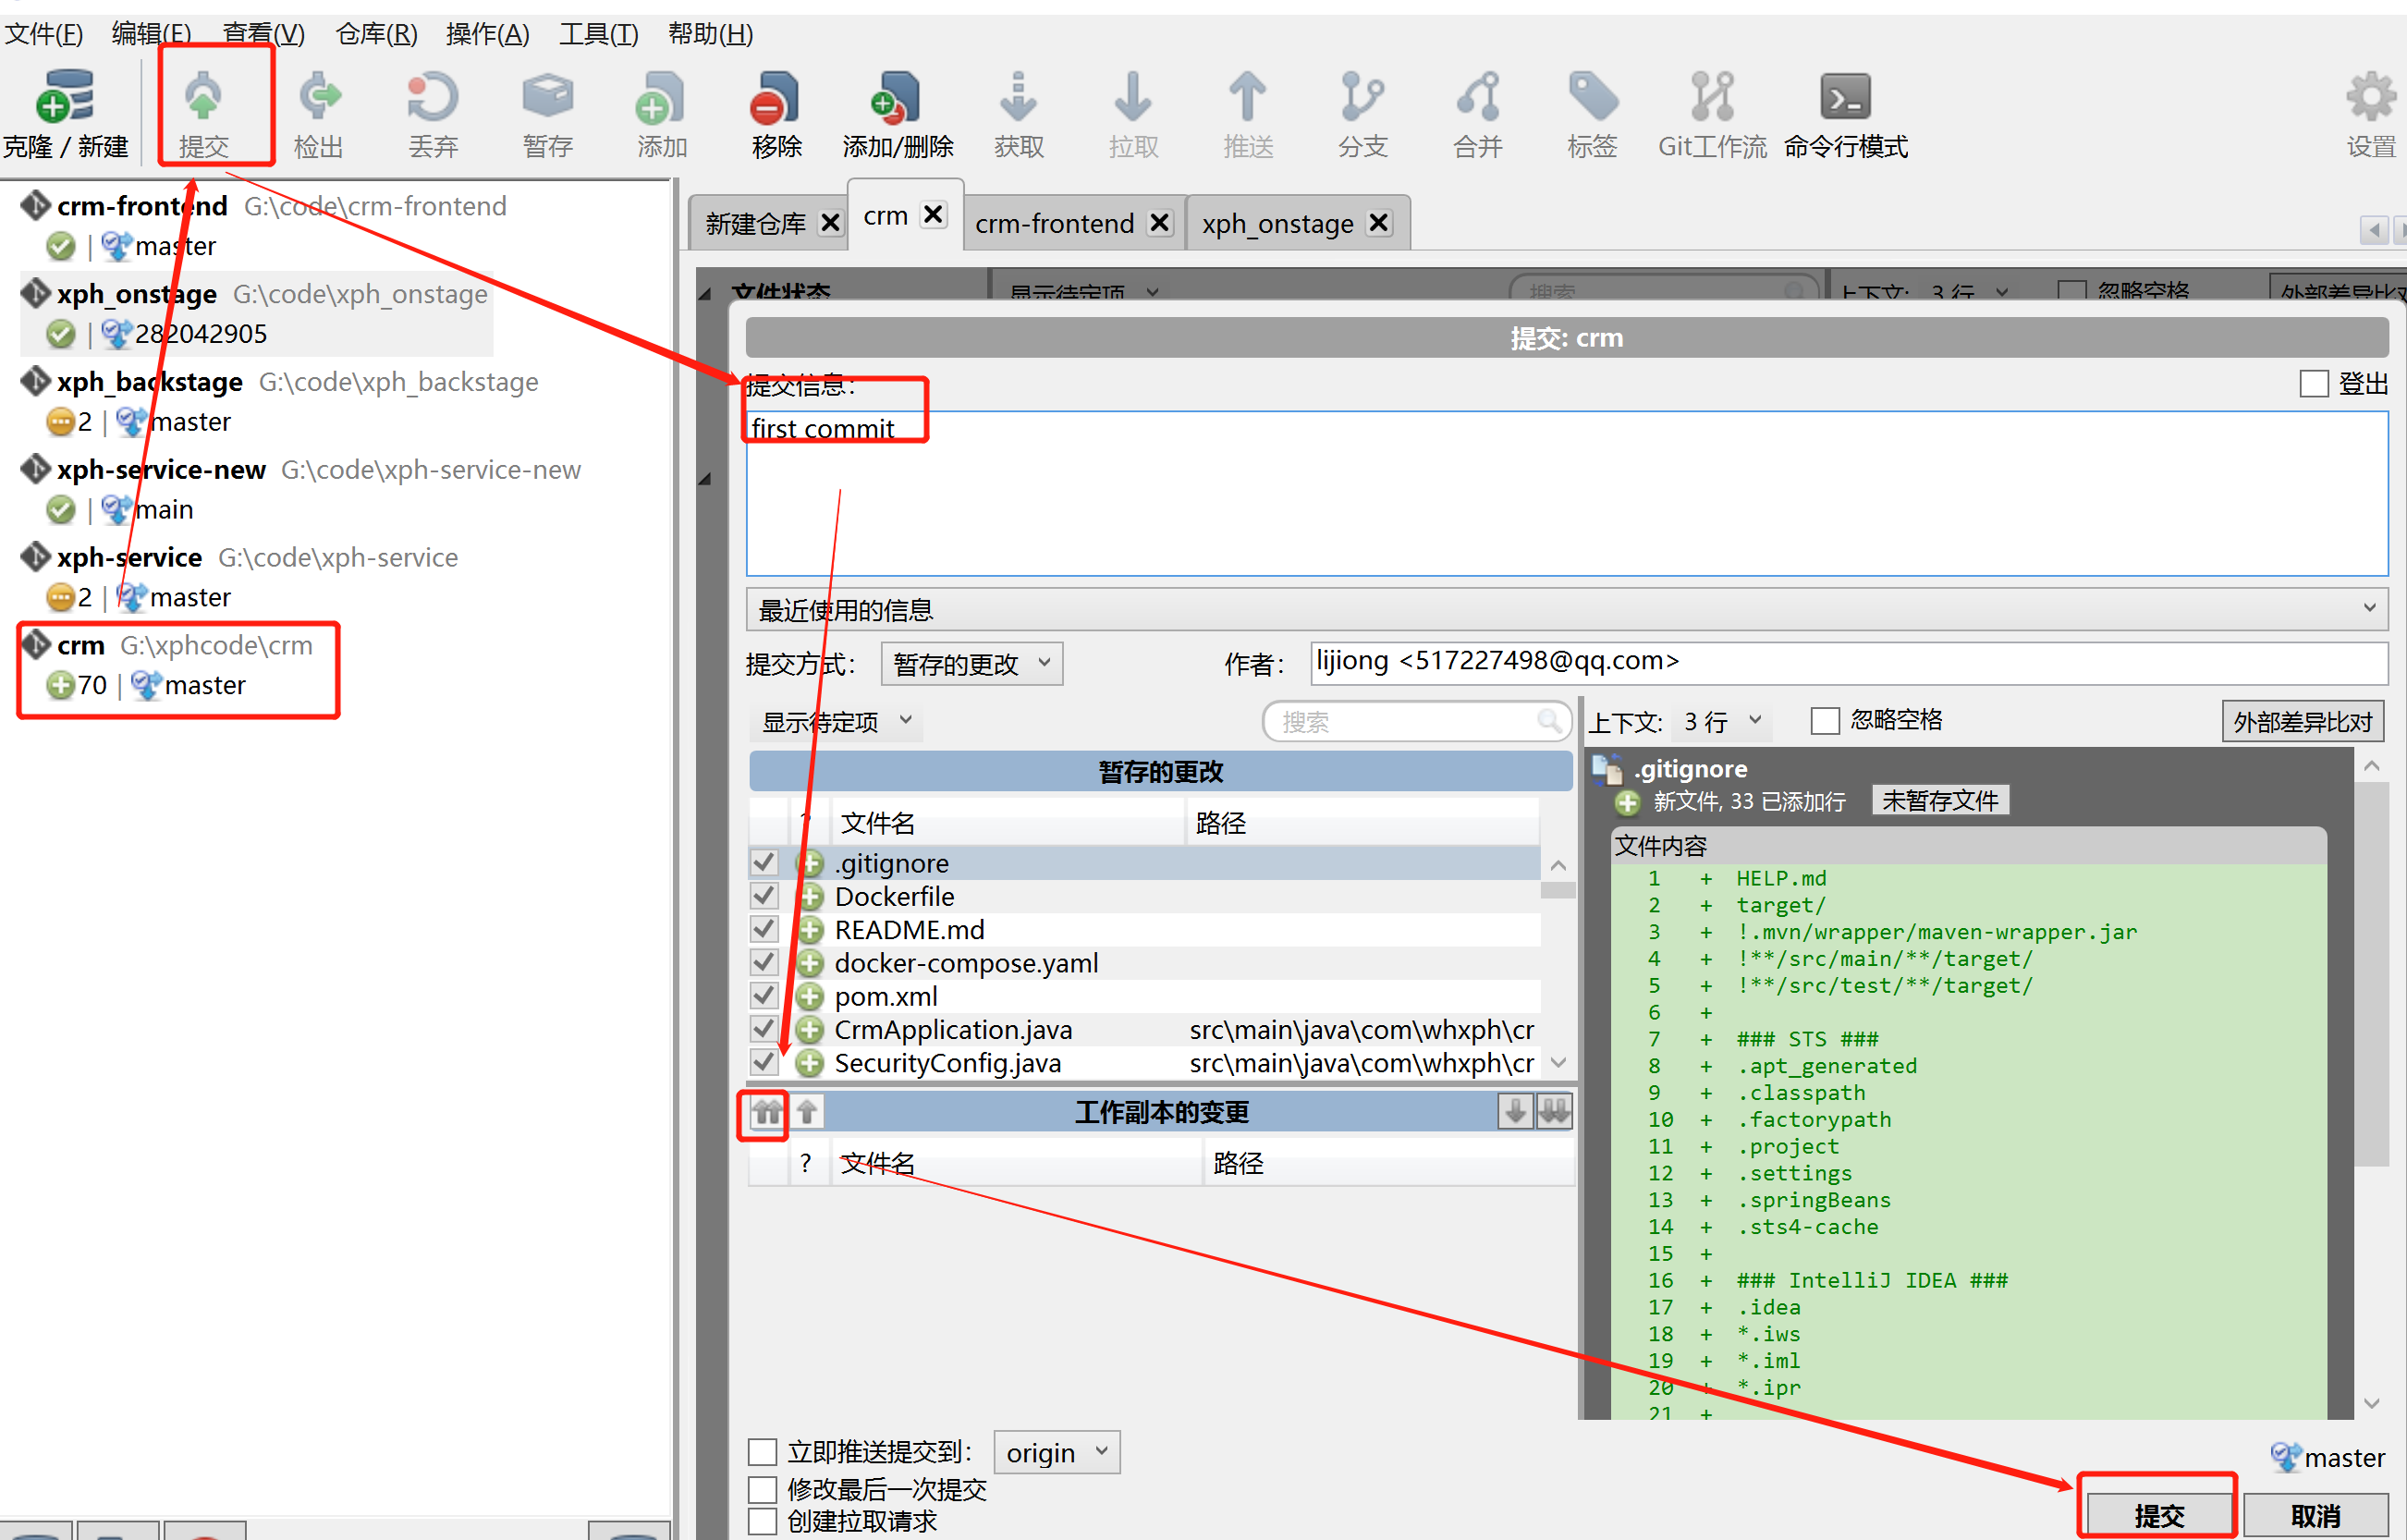Click the 添加/删除 toolbar icon
The height and width of the screenshot is (1540, 2407).
tap(896, 97)
